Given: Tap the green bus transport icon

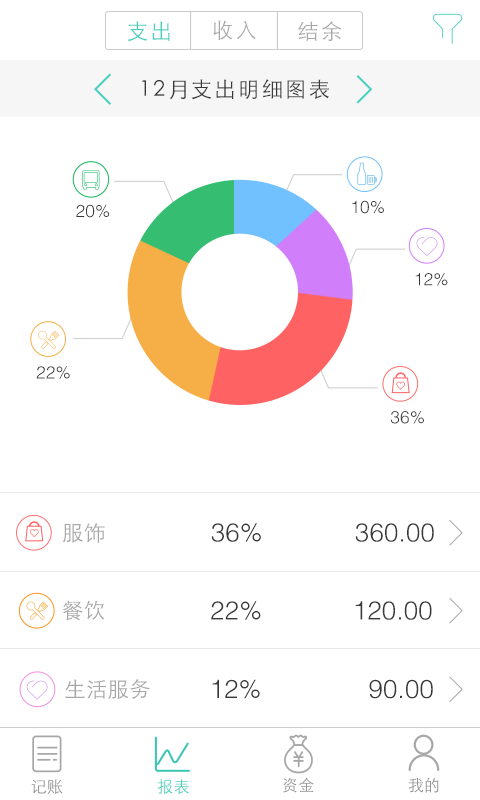Looking at the screenshot, I should [91, 180].
